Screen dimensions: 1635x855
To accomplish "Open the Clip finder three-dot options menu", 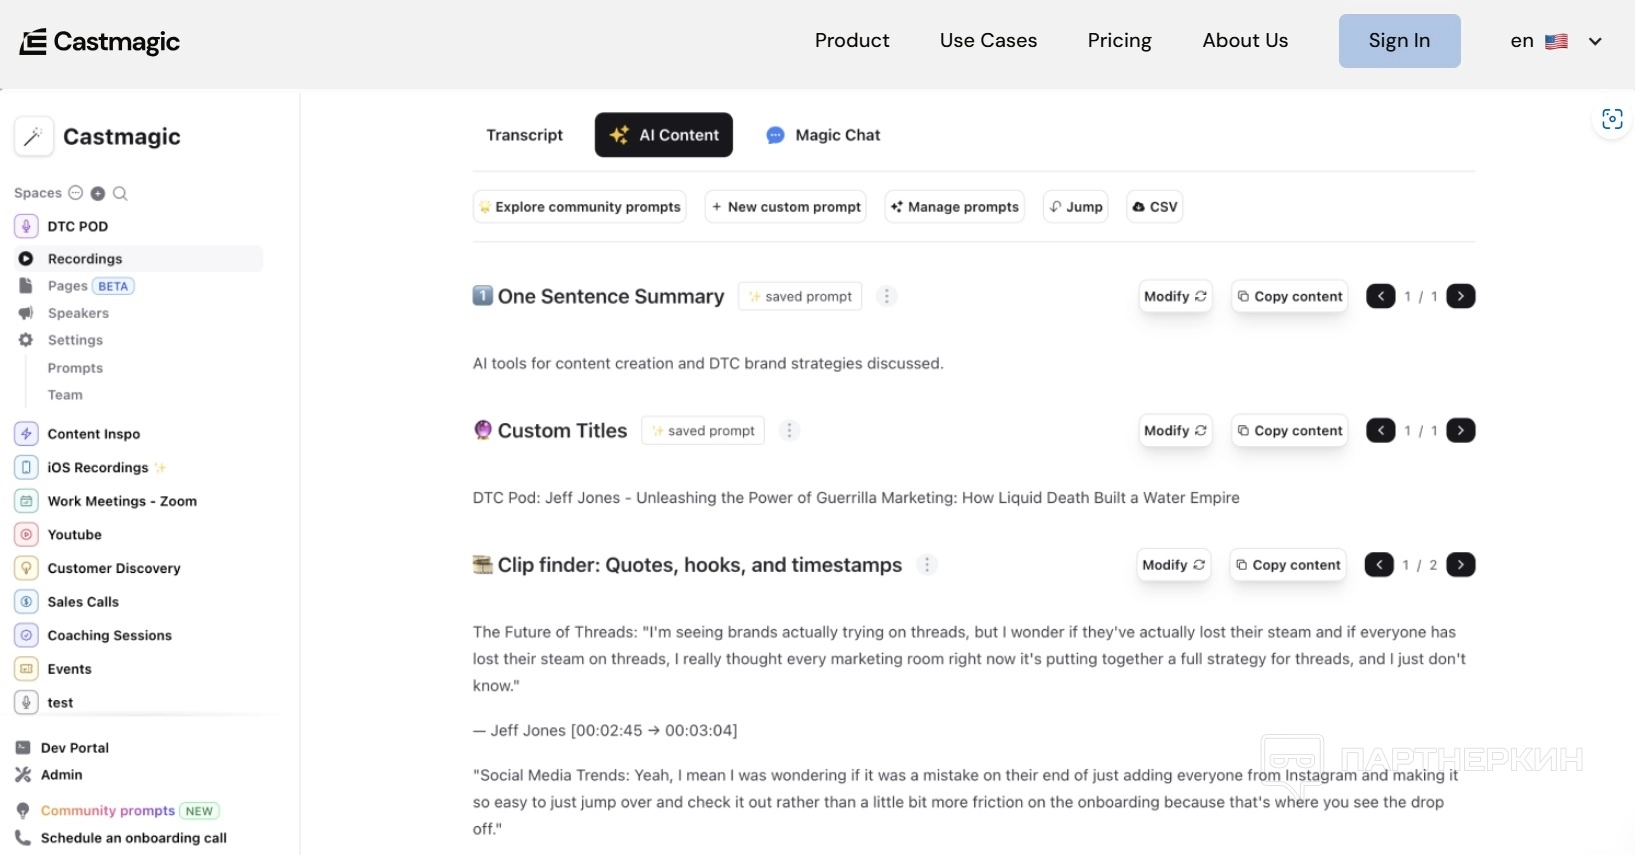I will (927, 565).
